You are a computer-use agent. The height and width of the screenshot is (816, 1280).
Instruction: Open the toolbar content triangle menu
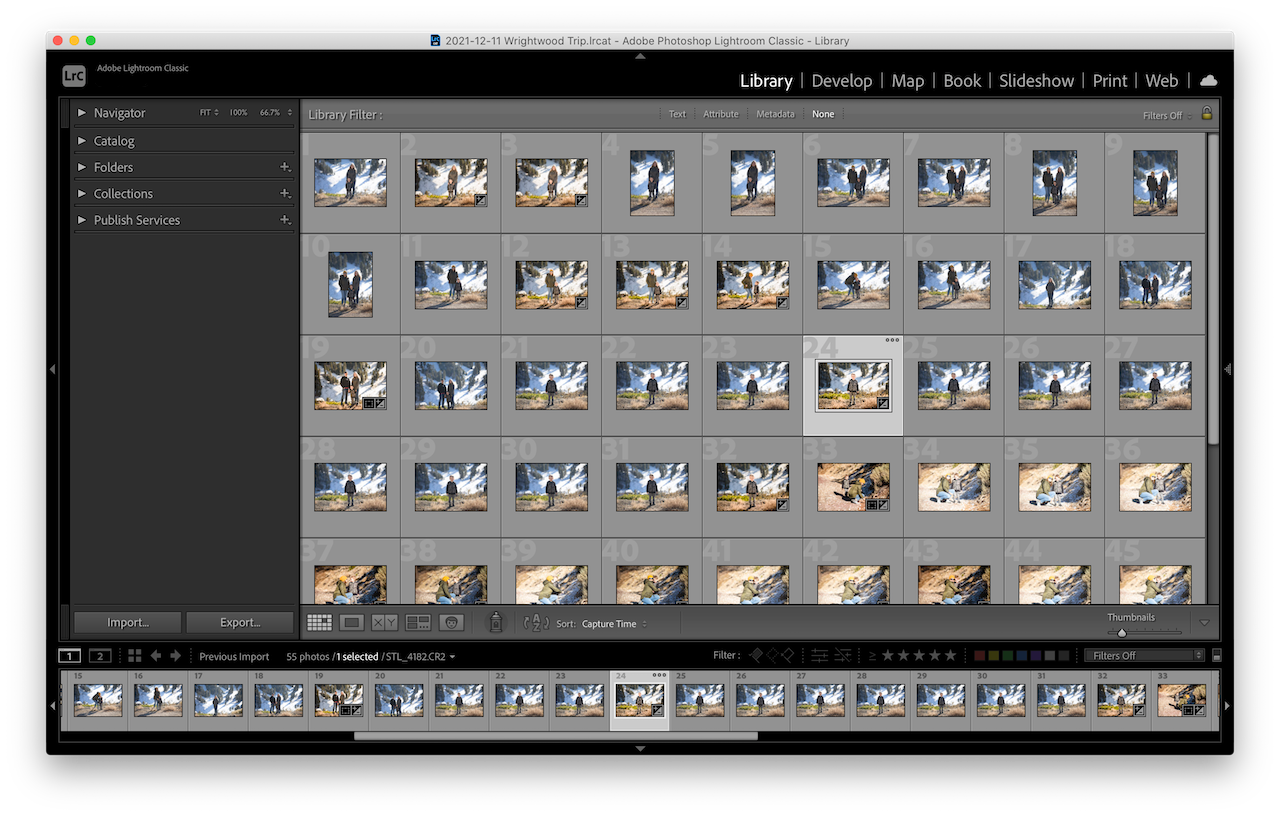tap(1204, 623)
